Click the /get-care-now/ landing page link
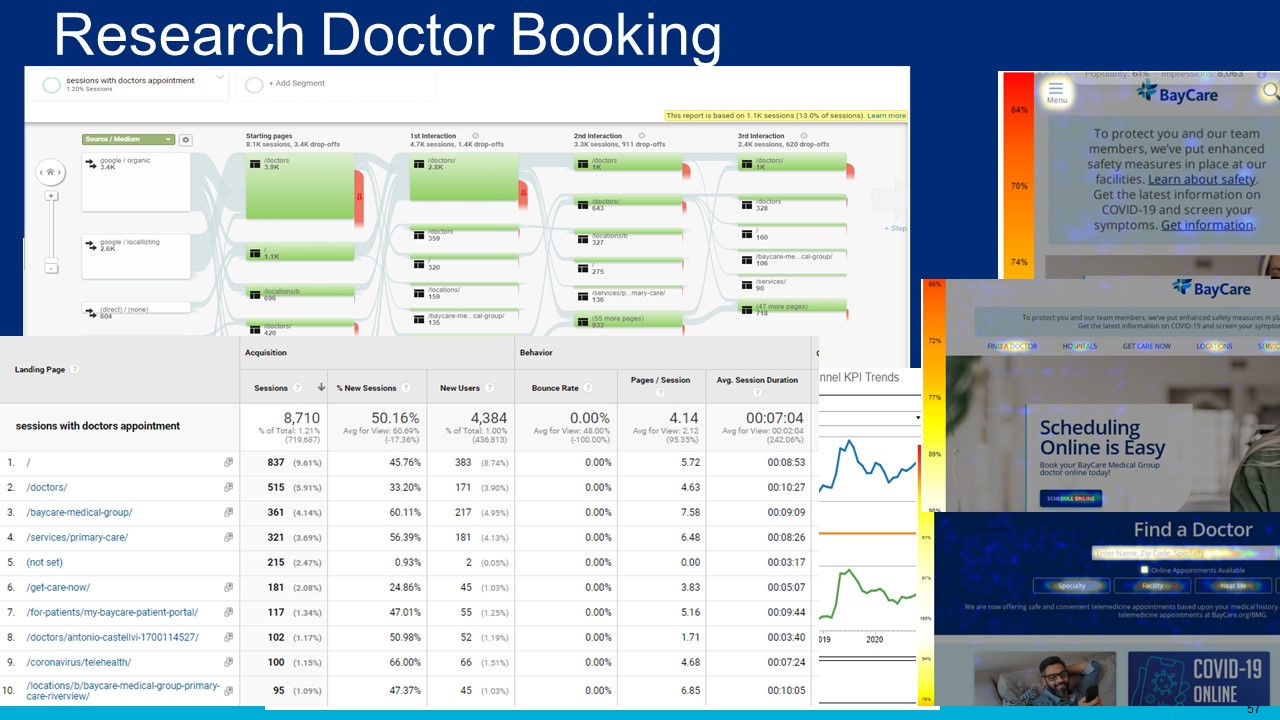 (x=58, y=587)
